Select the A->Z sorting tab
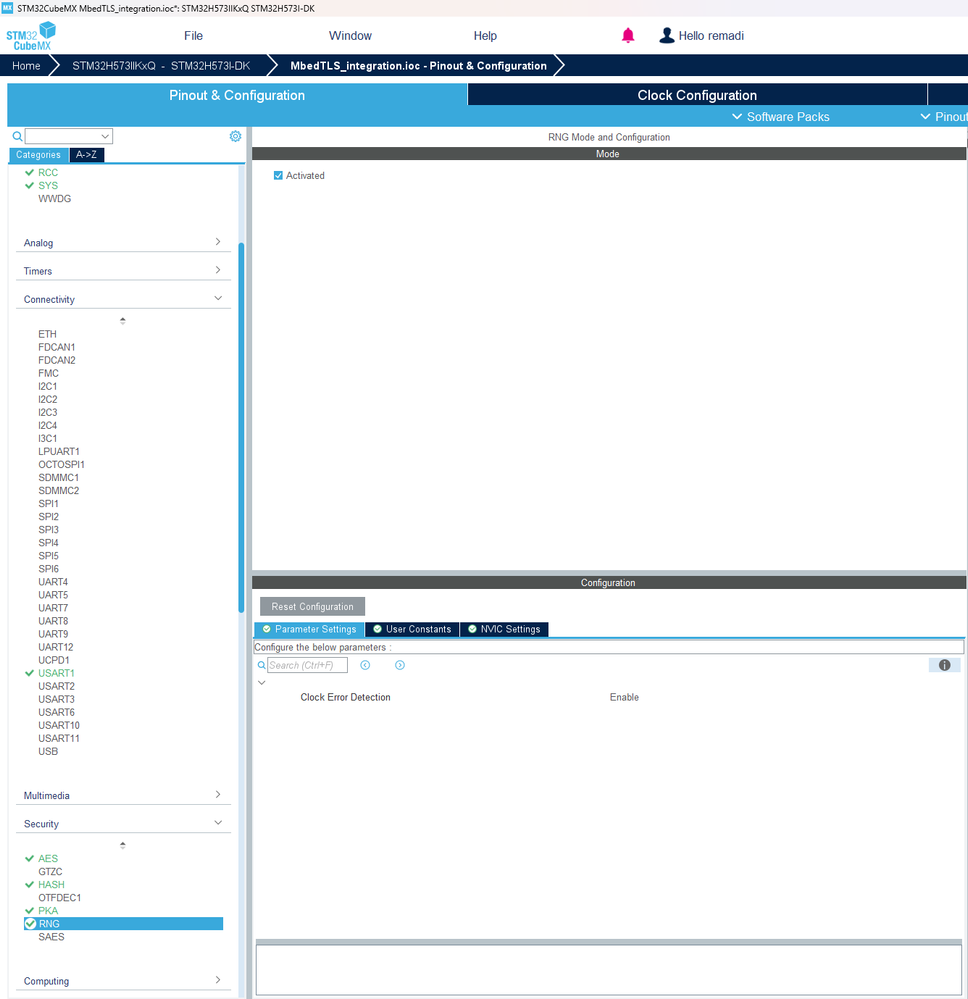The height and width of the screenshot is (999, 968). click(86, 155)
